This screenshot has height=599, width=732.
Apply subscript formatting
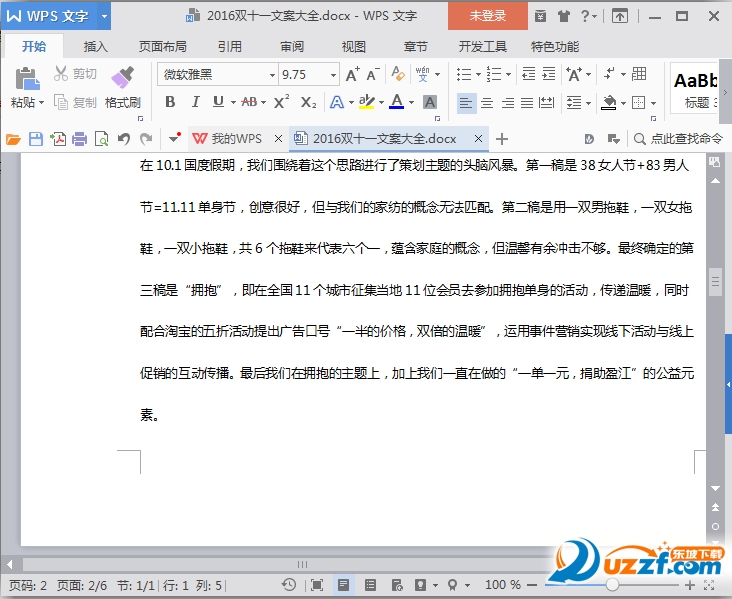308,102
